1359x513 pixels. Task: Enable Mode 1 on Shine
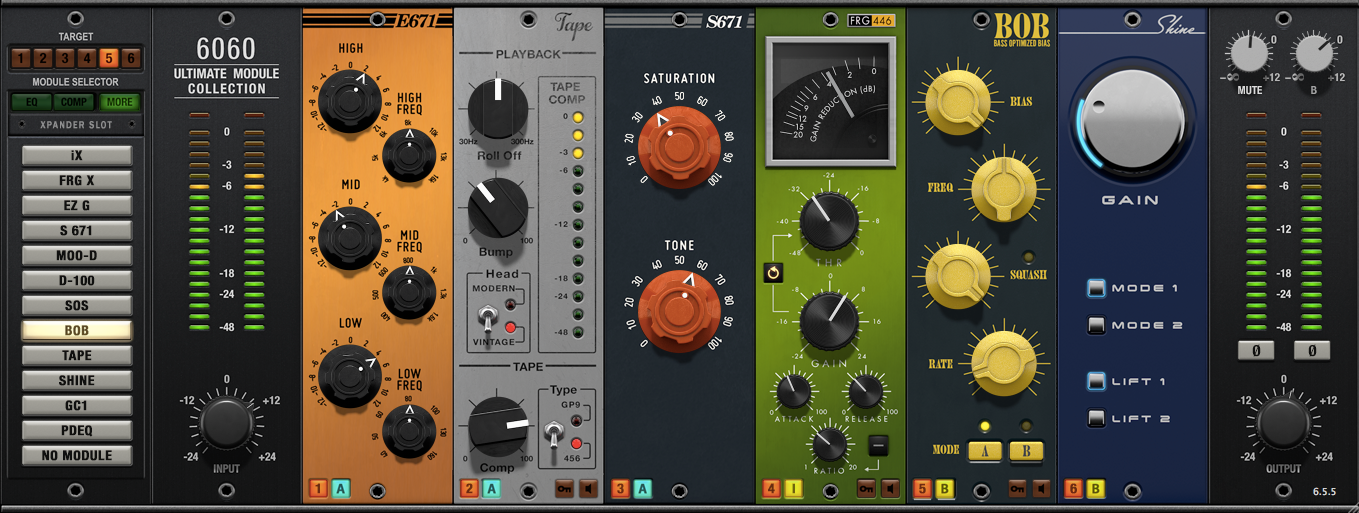point(1097,288)
